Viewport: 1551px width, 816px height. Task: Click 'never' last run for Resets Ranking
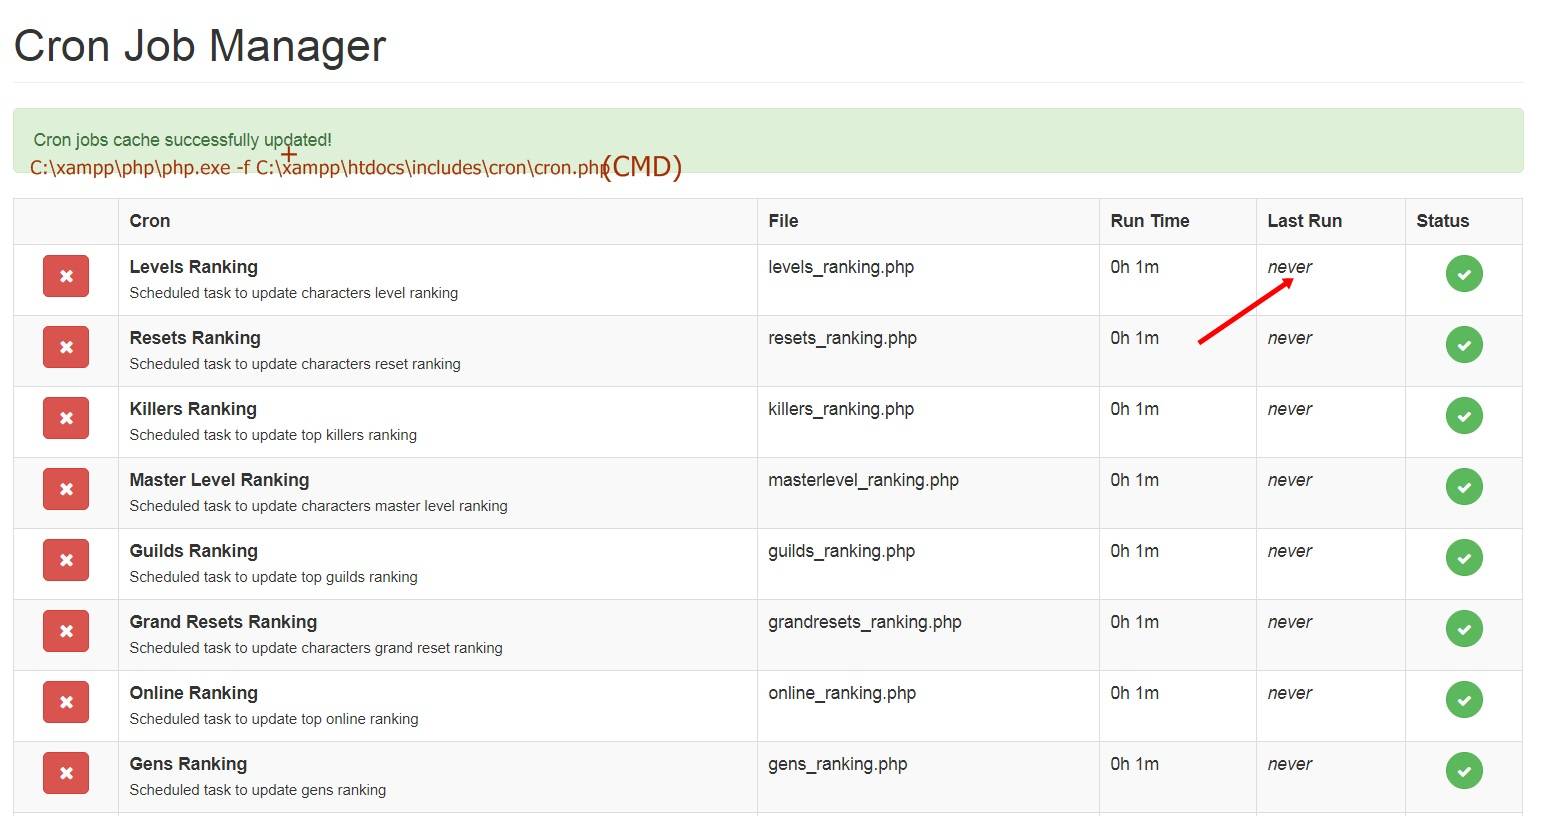pyautogui.click(x=1290, y=338)
